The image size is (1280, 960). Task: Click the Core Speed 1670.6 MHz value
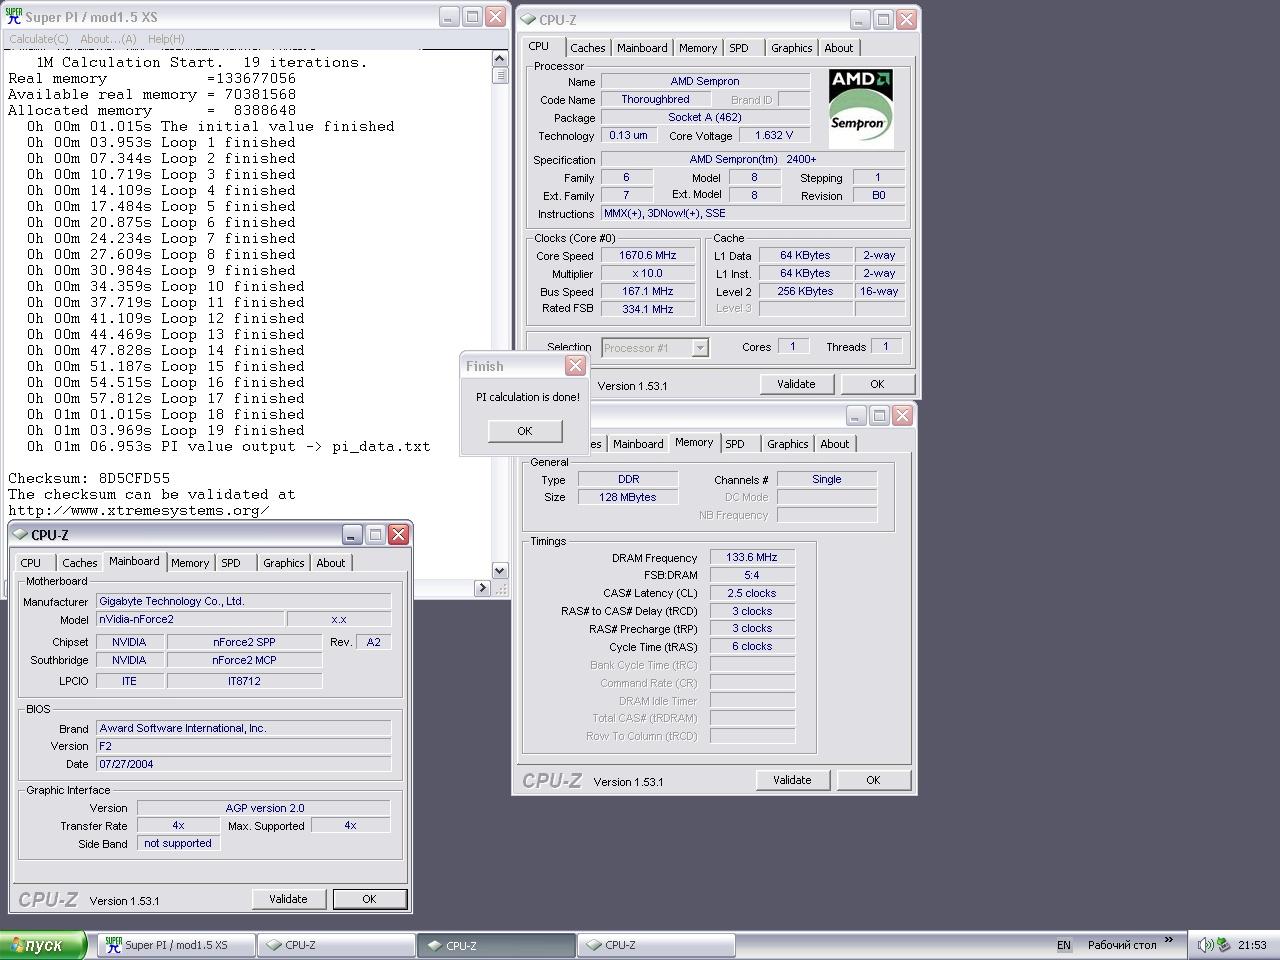click(x=648, y=256)
